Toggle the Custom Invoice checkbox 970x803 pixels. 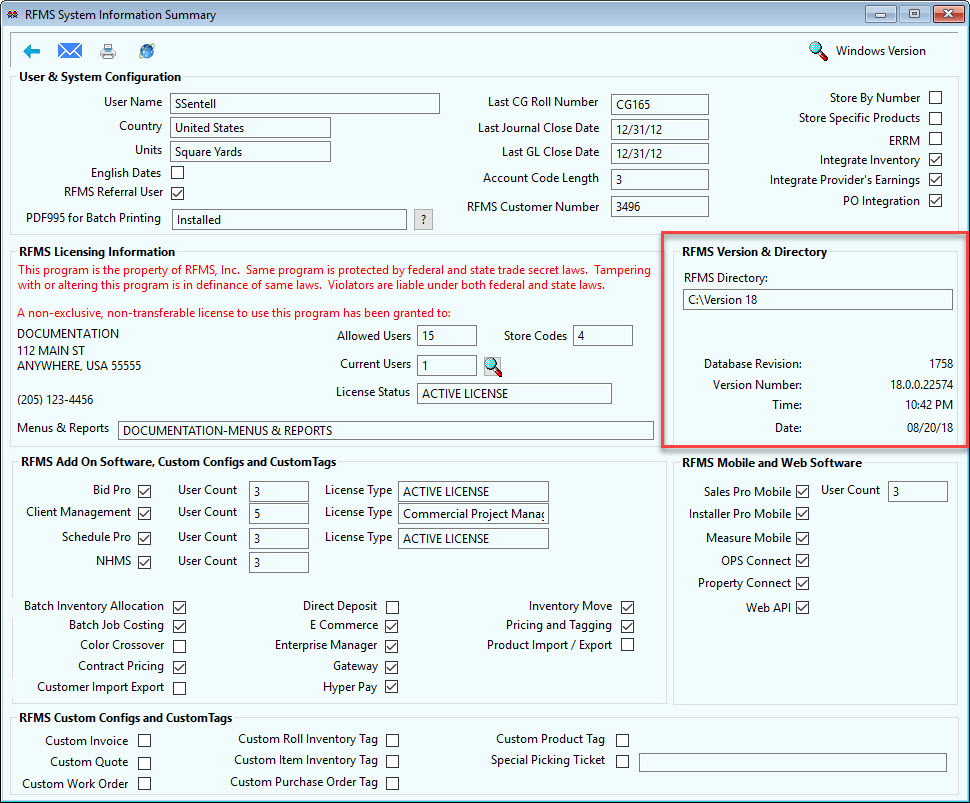pos(144,741)
